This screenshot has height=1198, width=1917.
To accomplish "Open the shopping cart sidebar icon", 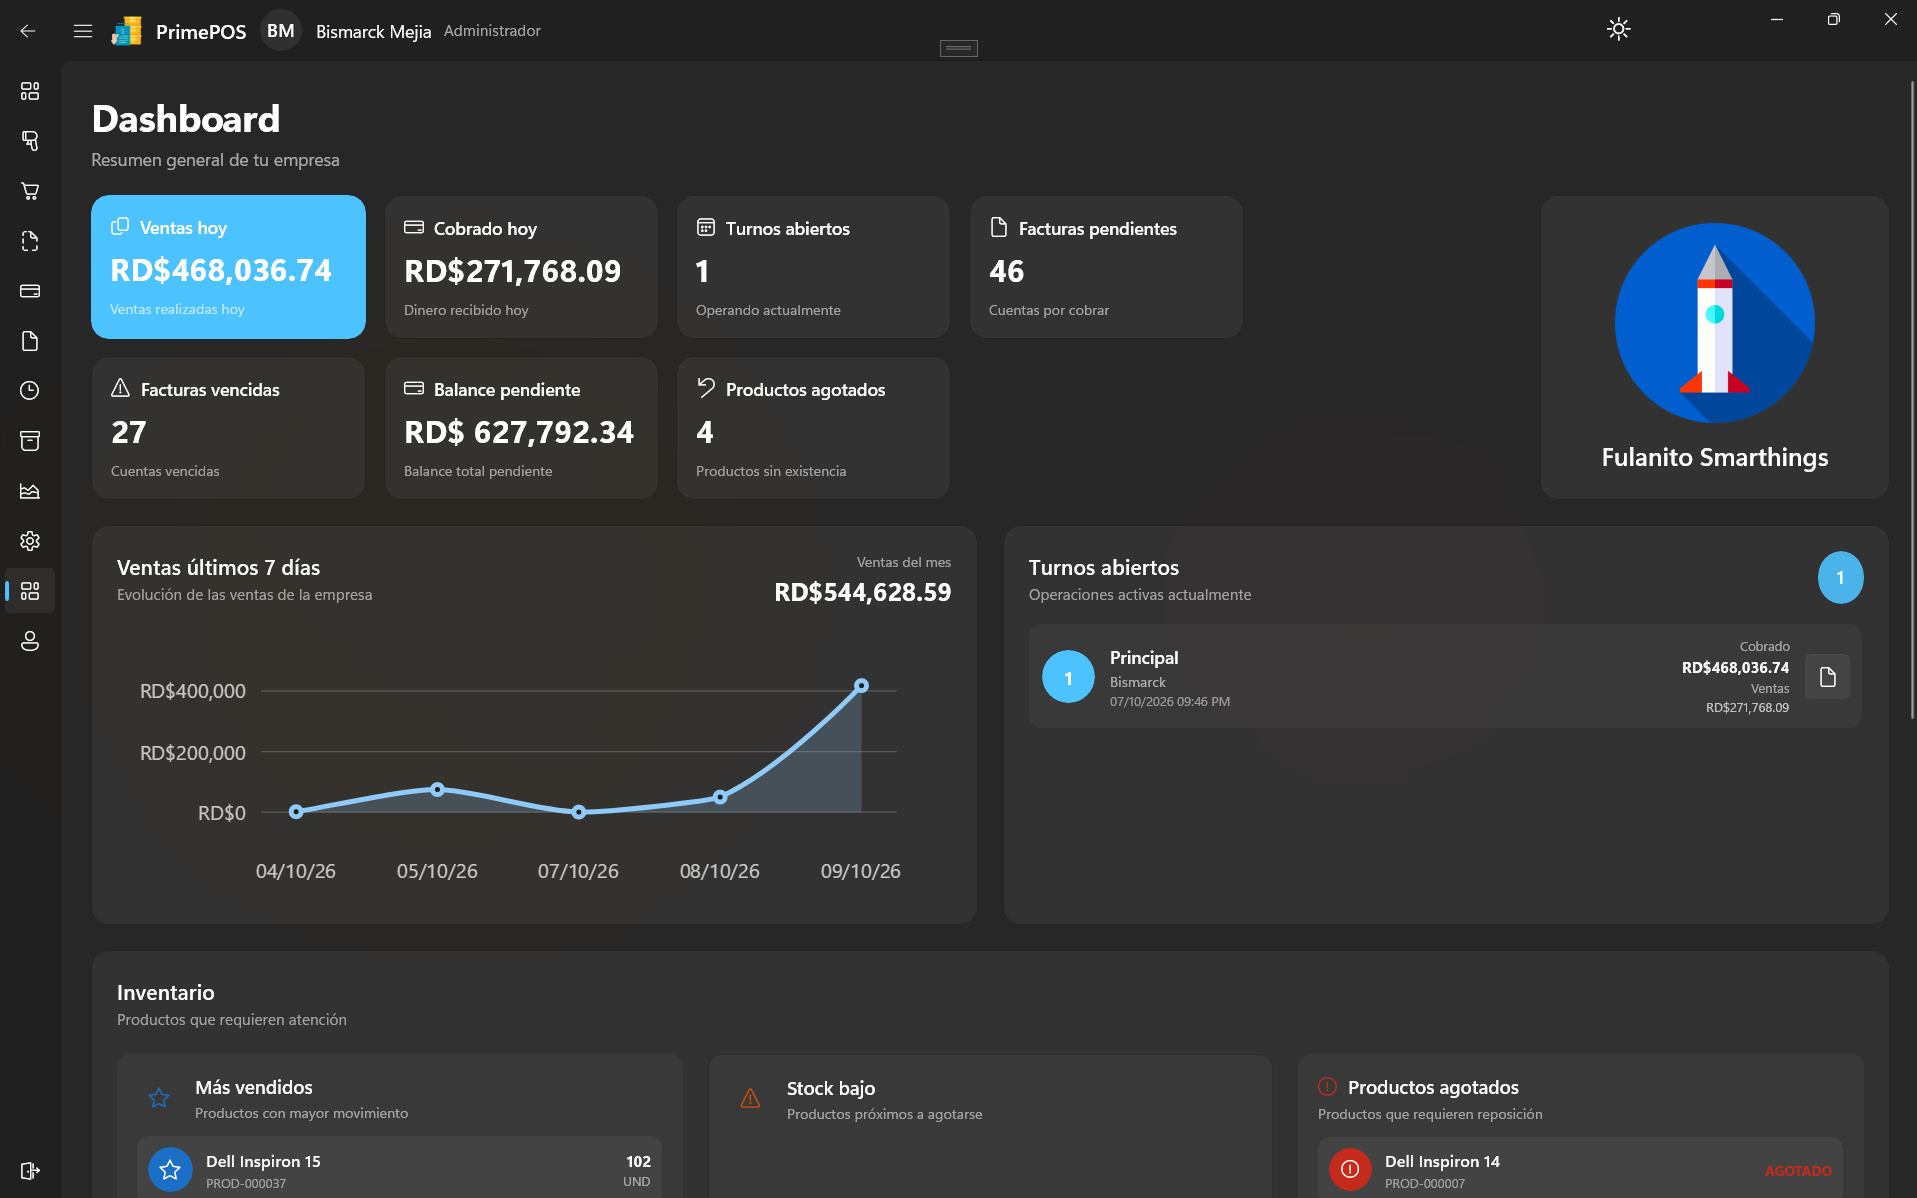I will tap(30, 191).
